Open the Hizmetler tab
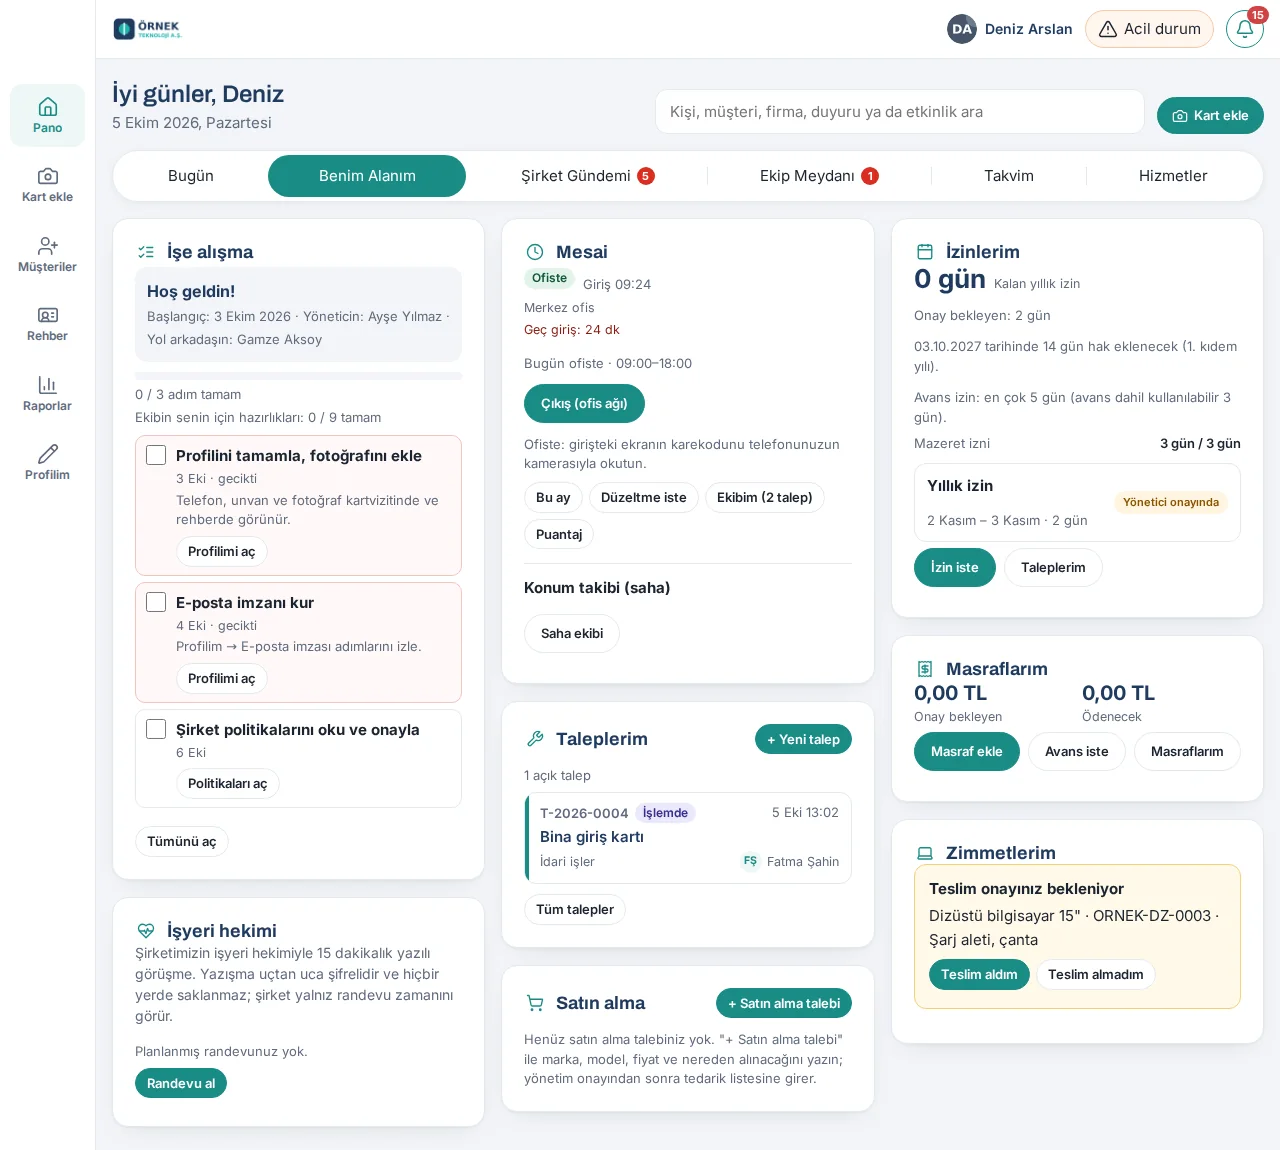This screenshot has height=1150, width=1280. pos(1173,176)
